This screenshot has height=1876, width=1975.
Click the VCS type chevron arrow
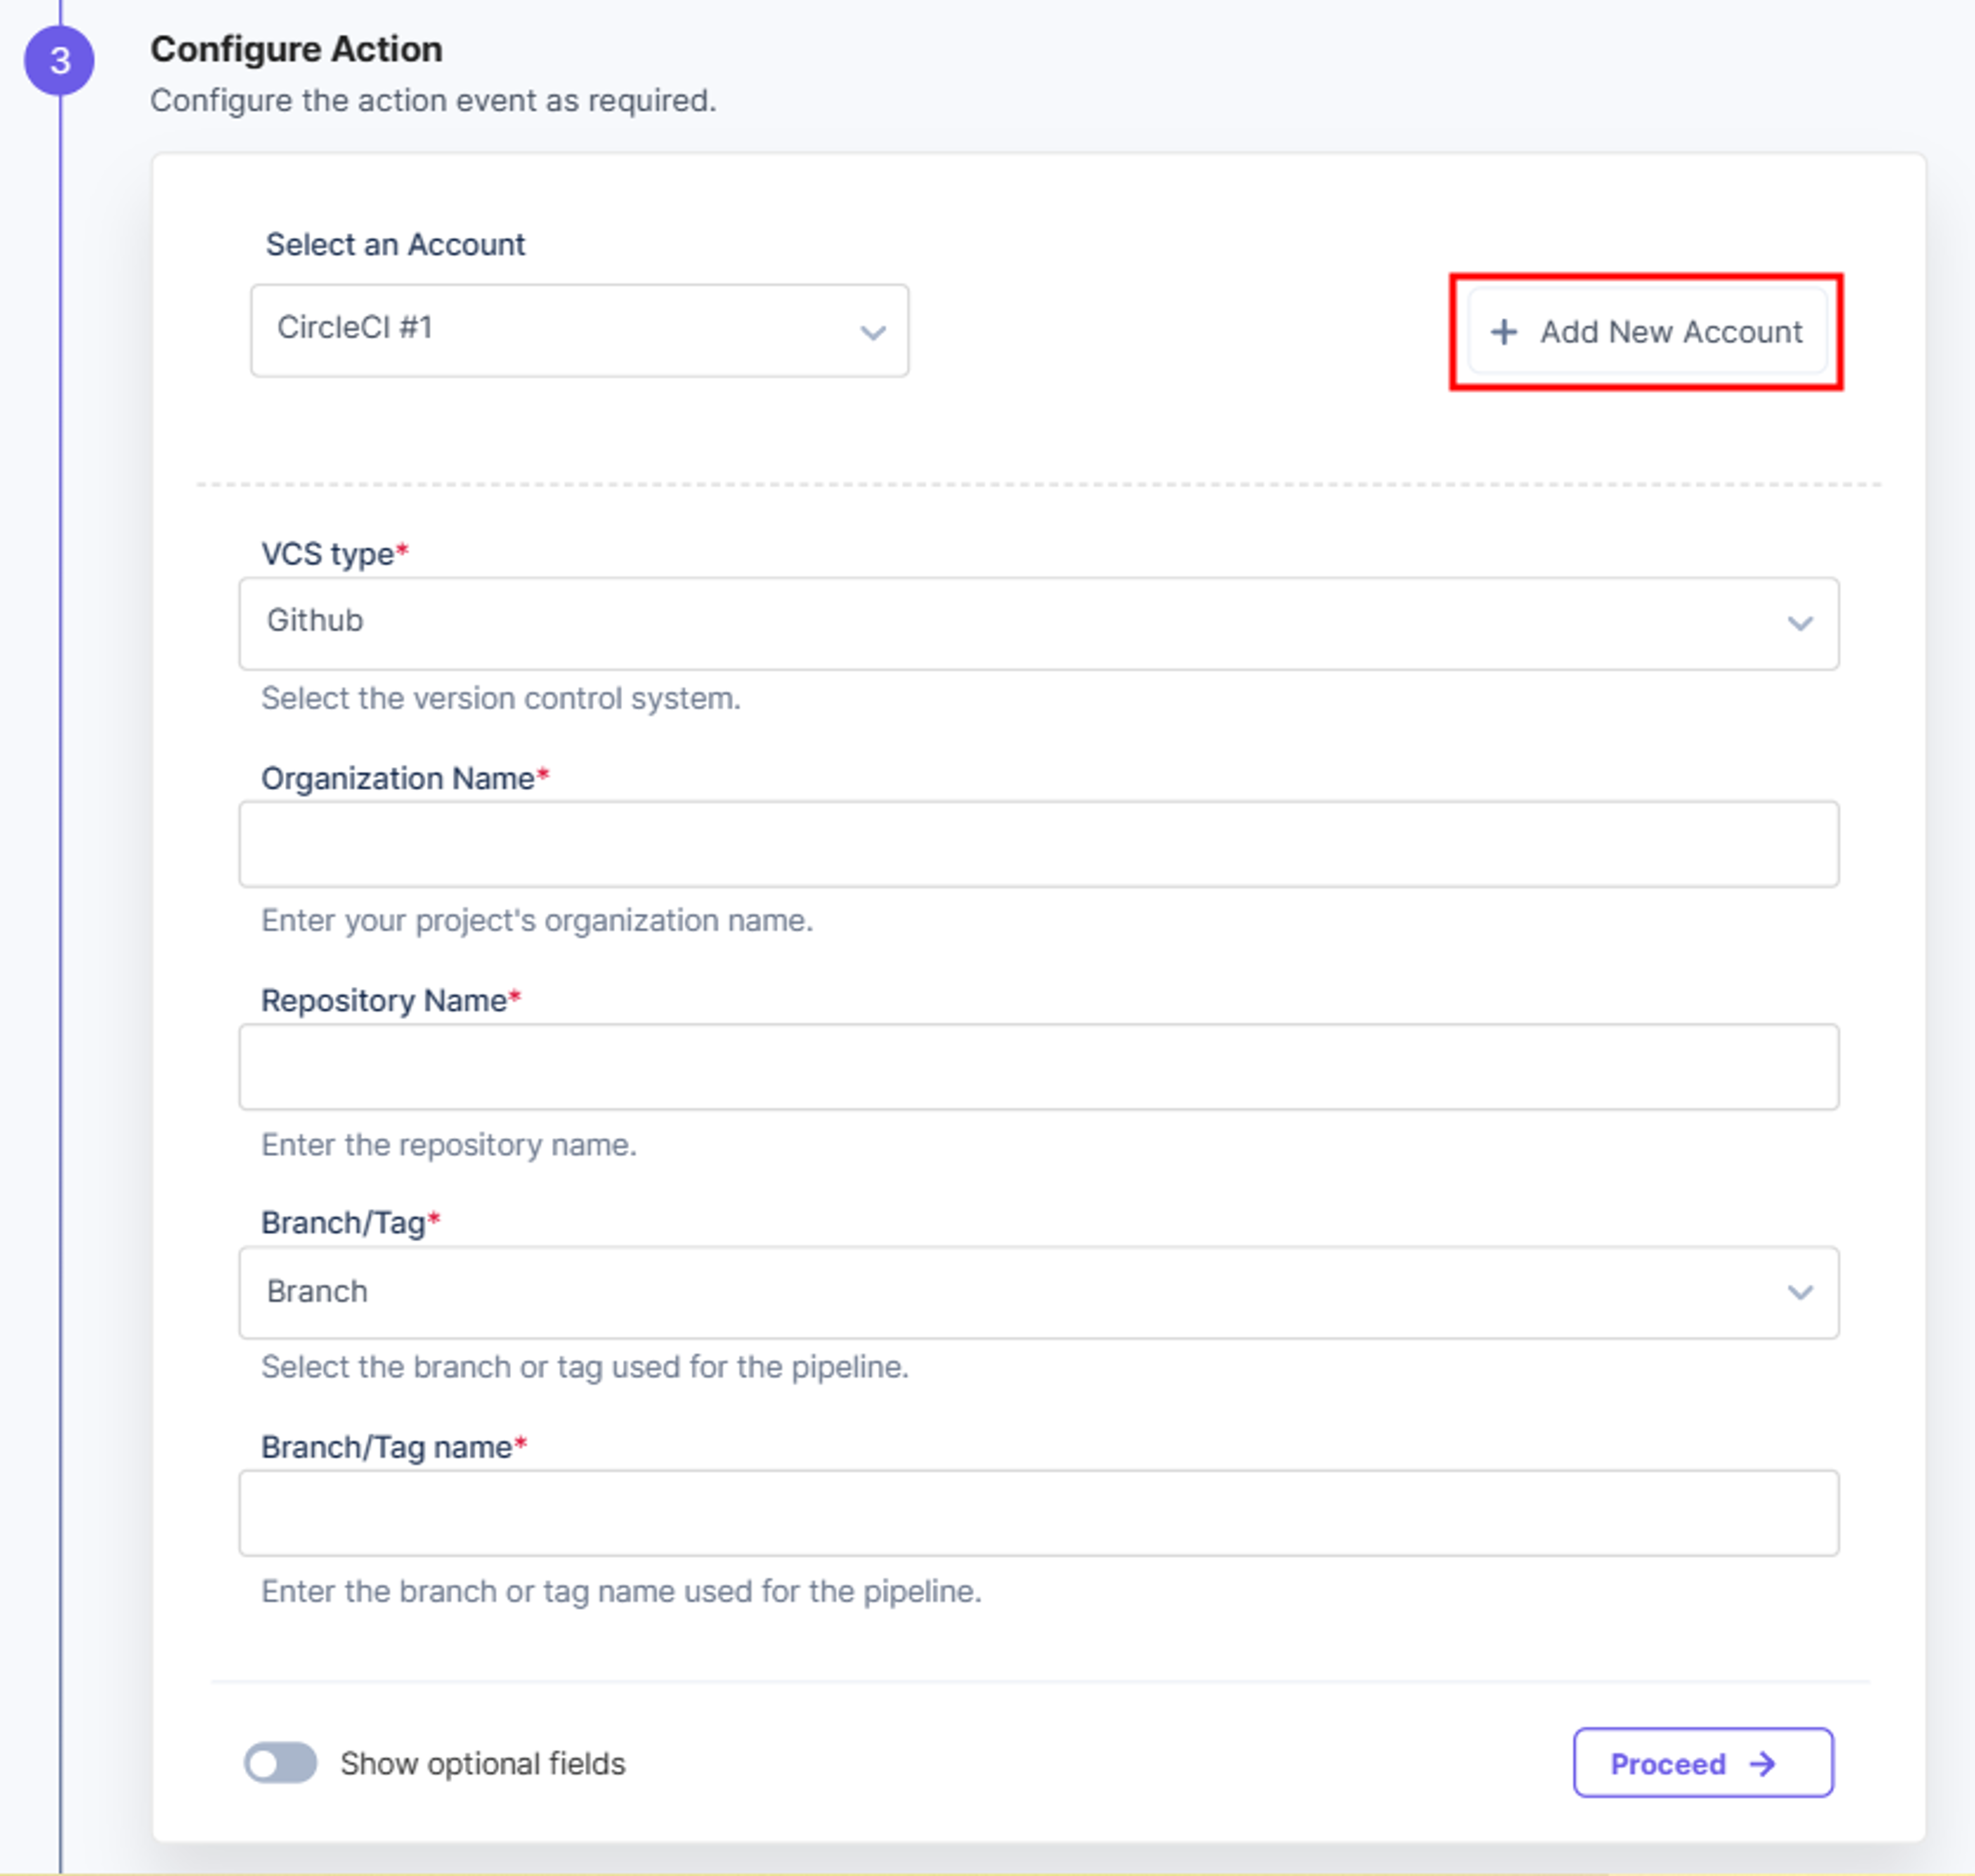click(1800, 623)
